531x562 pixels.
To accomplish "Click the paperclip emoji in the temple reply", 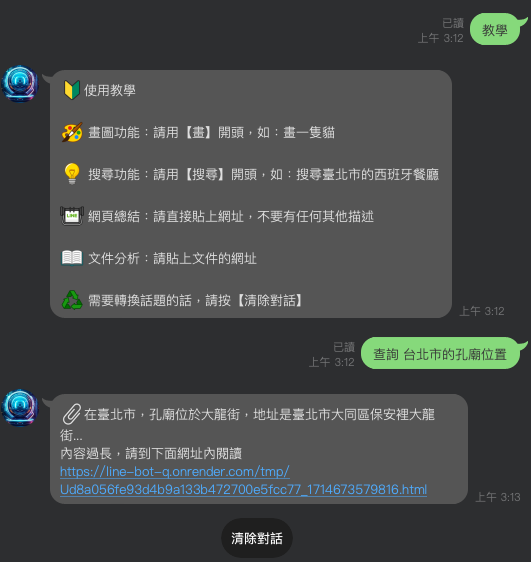I will (x=72, y=414).
